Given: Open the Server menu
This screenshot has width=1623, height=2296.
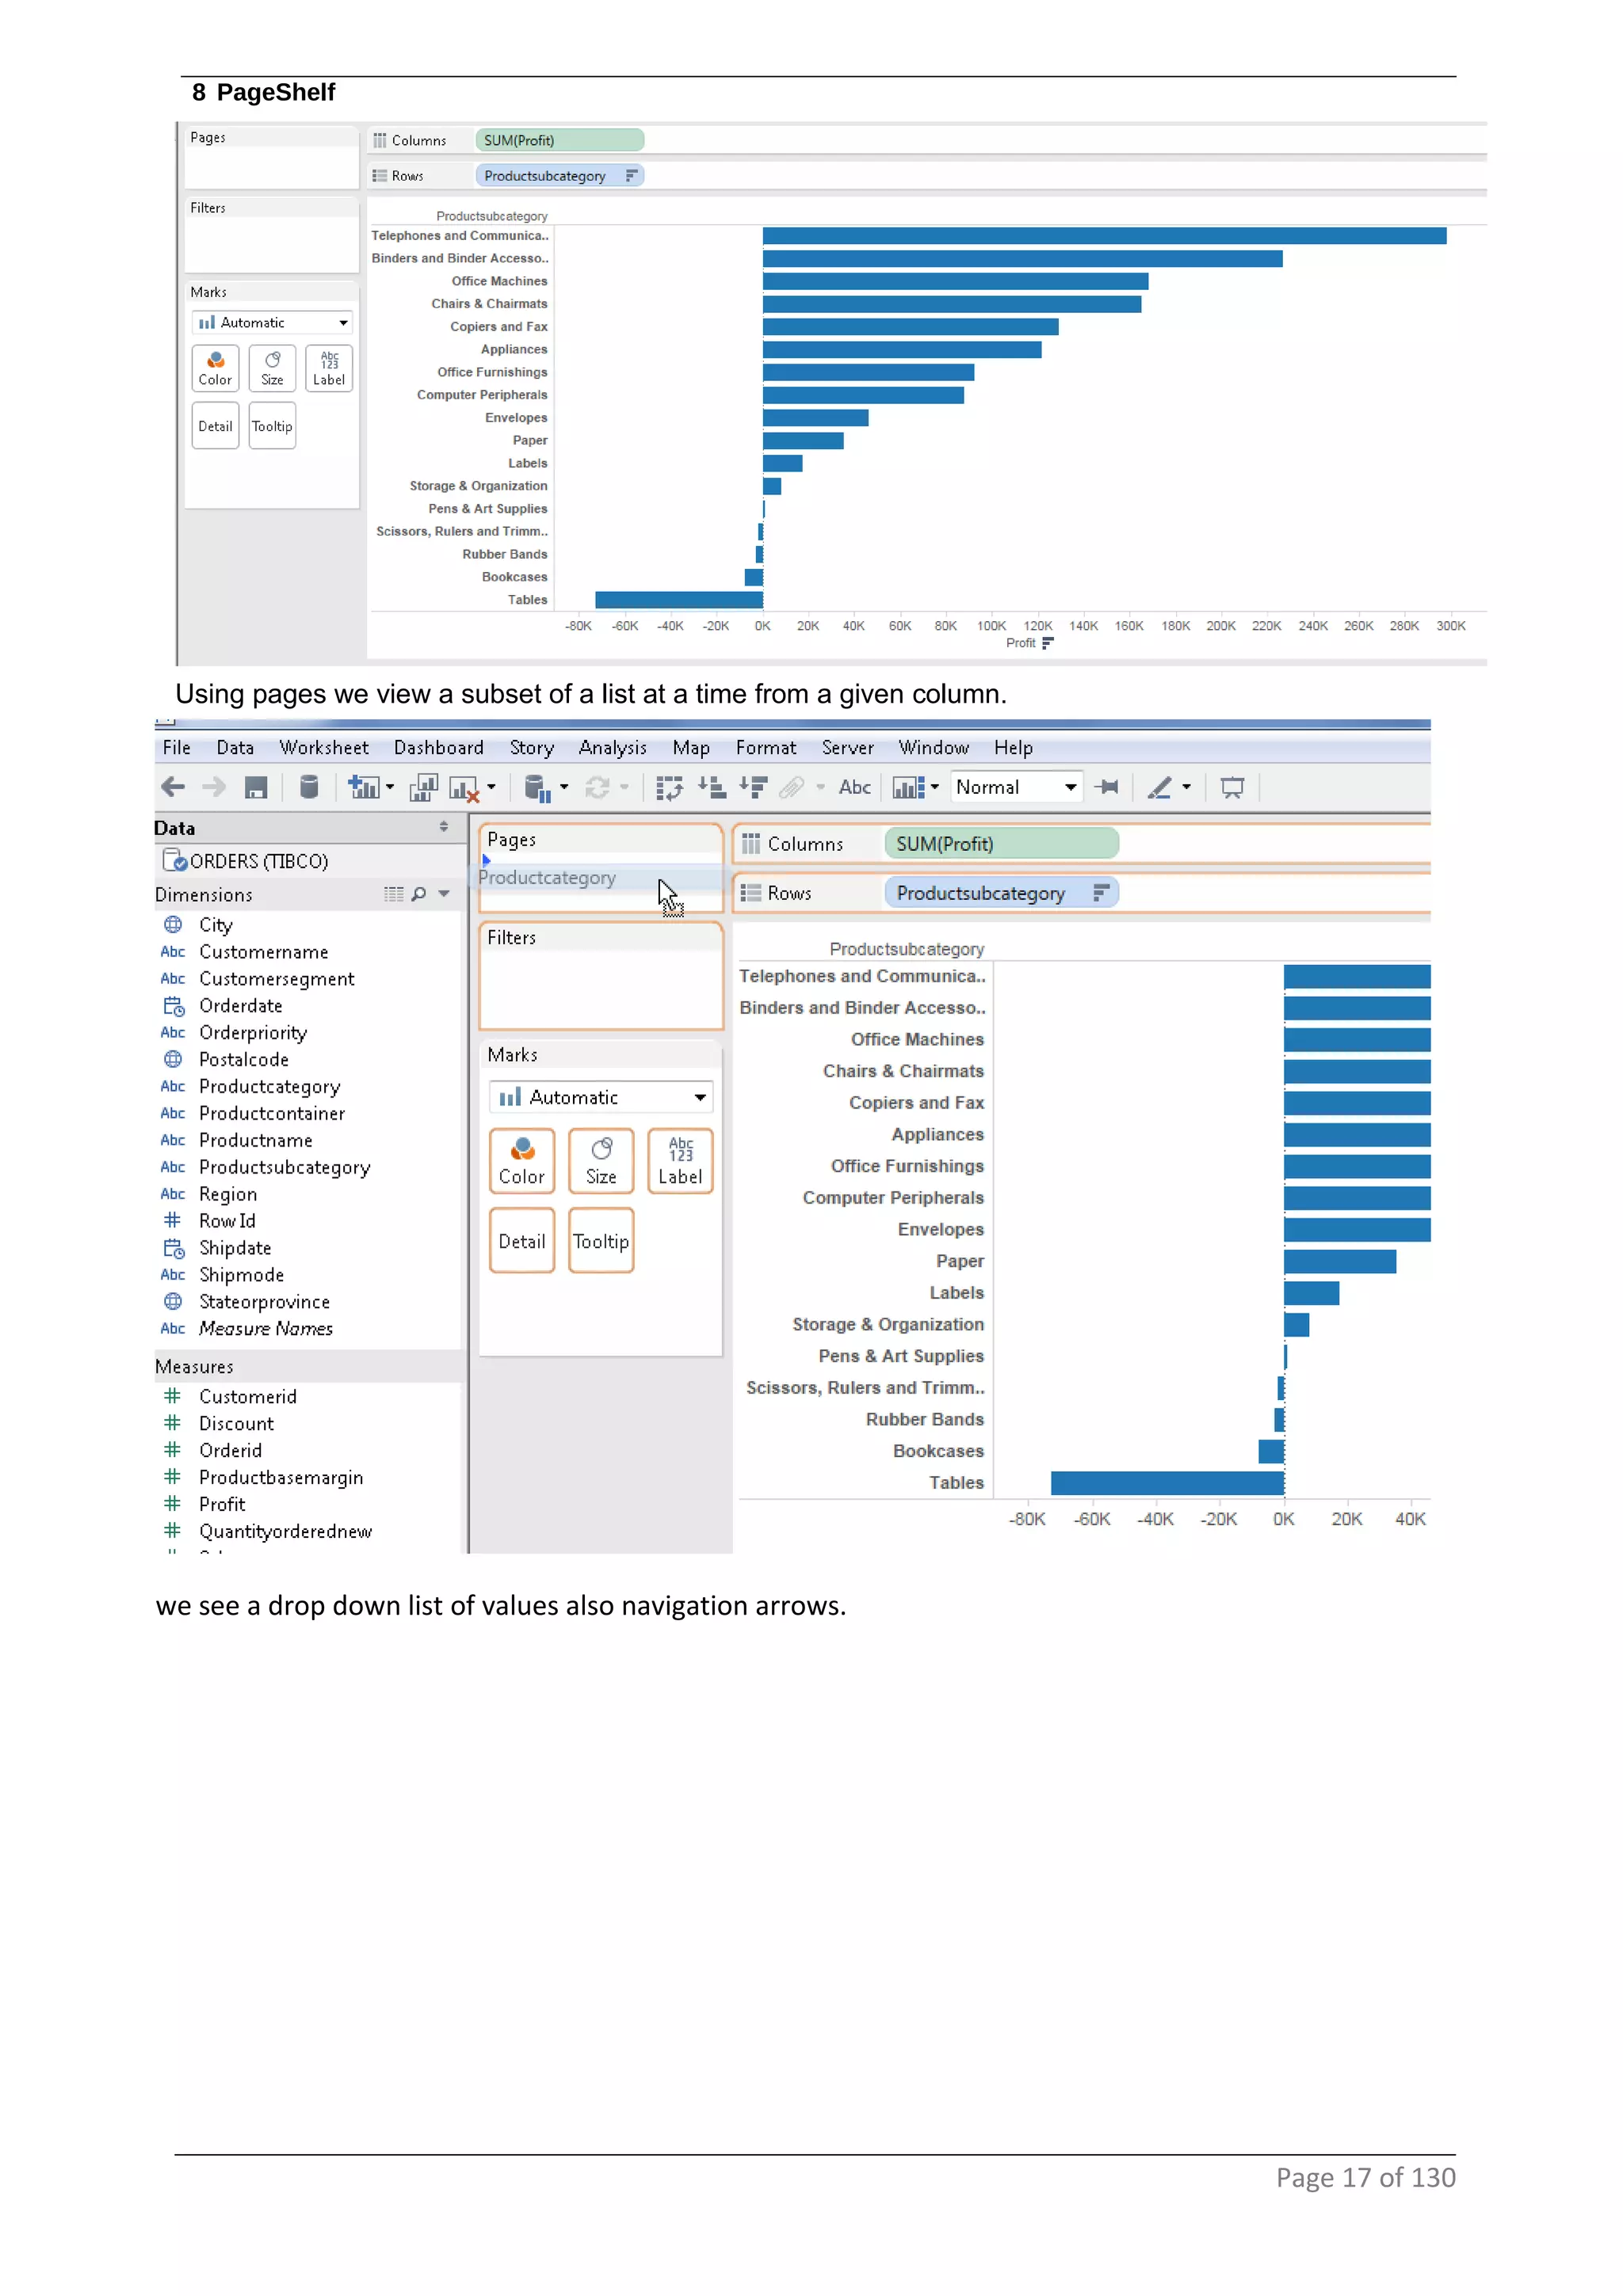Looking at the screenshot, I should click(848, 748).
